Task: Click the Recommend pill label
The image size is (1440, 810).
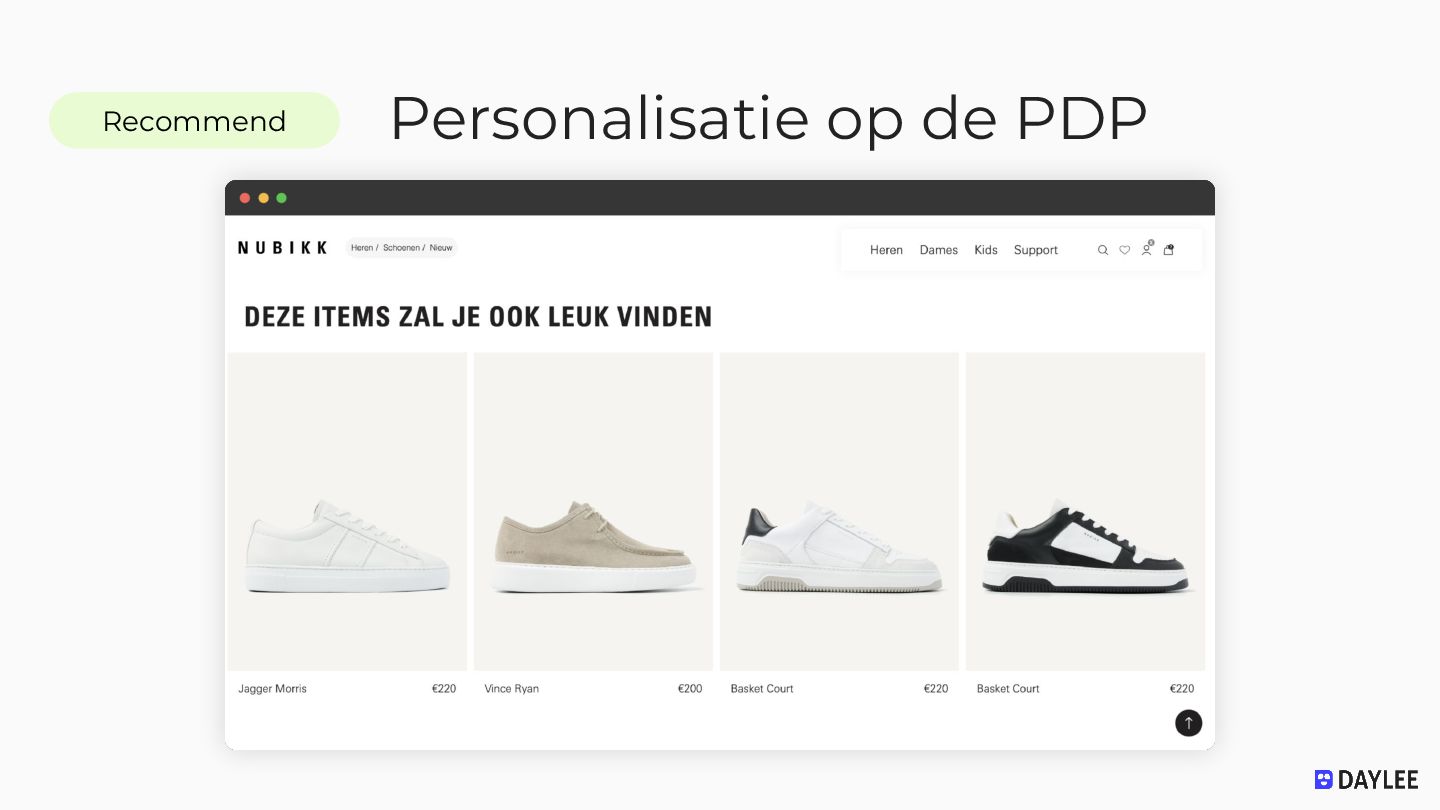Action: pyautogui.click(x=194, y=121)
